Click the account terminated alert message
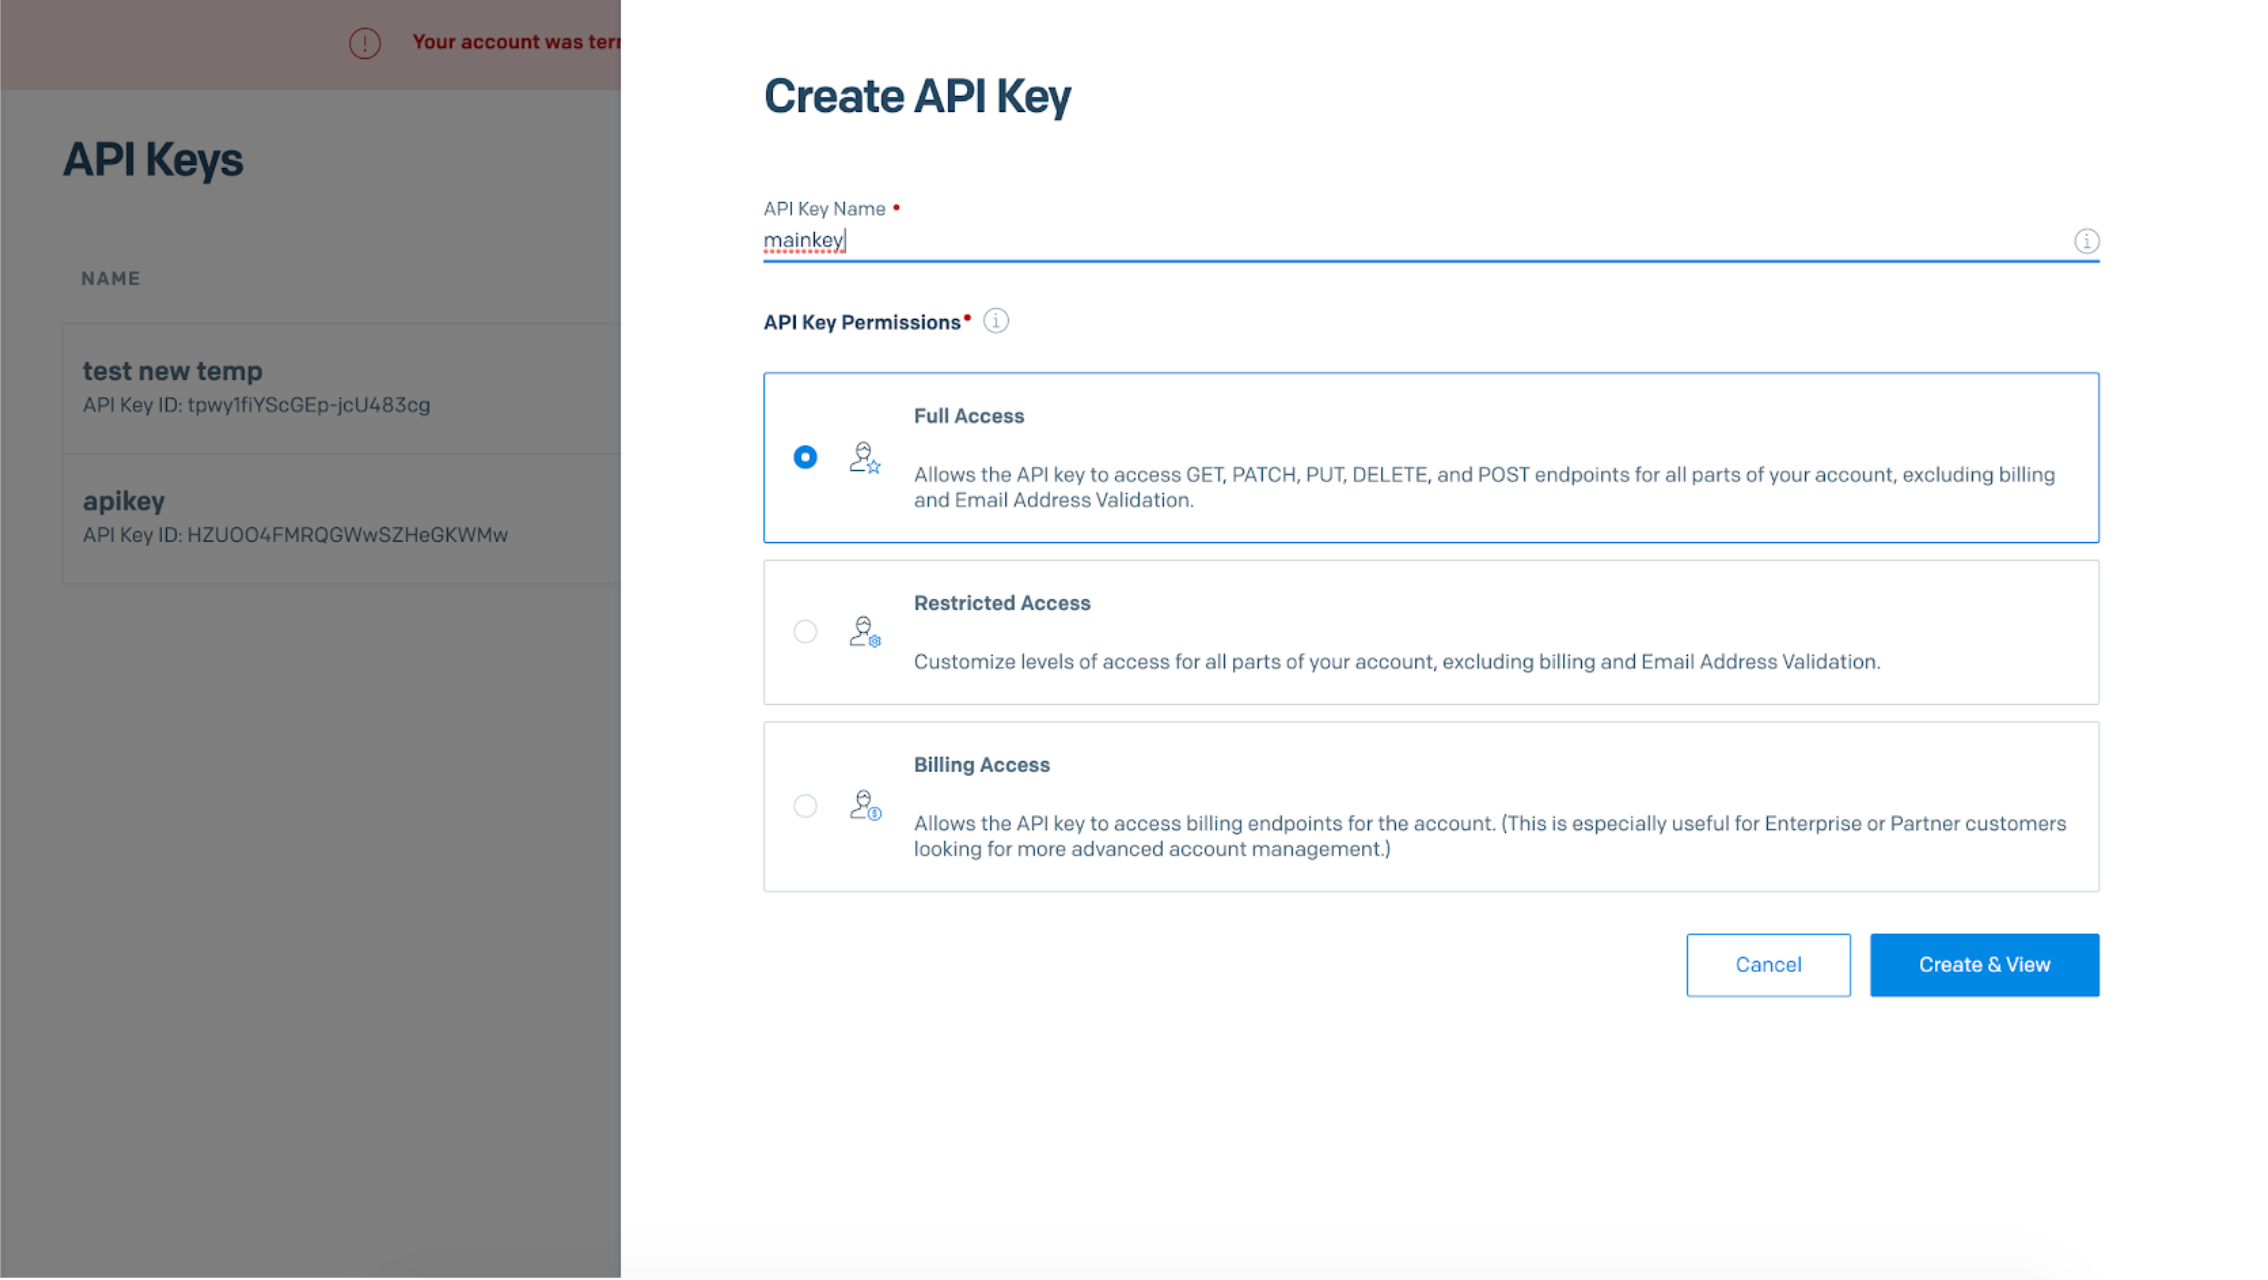The height and width of the screenshot is (1280, 2268). [x=516, y=42]
